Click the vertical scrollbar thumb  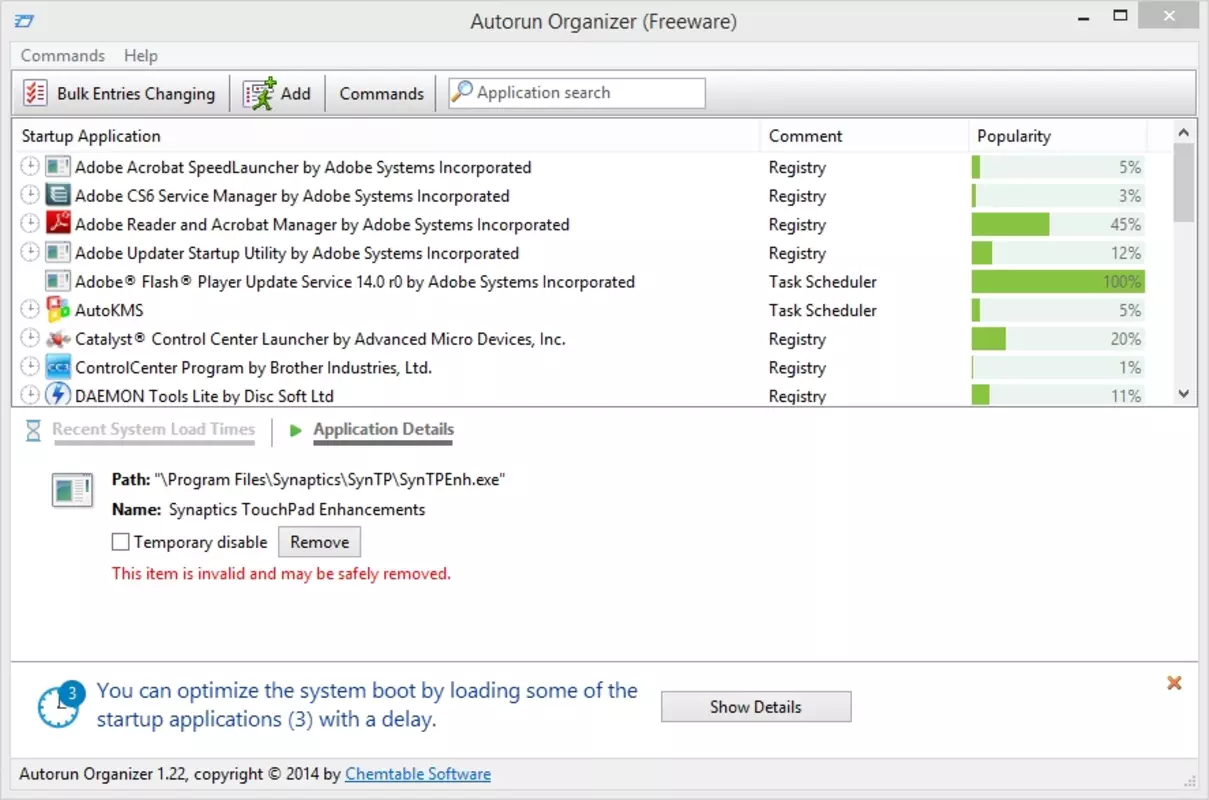coord(1185,182)
